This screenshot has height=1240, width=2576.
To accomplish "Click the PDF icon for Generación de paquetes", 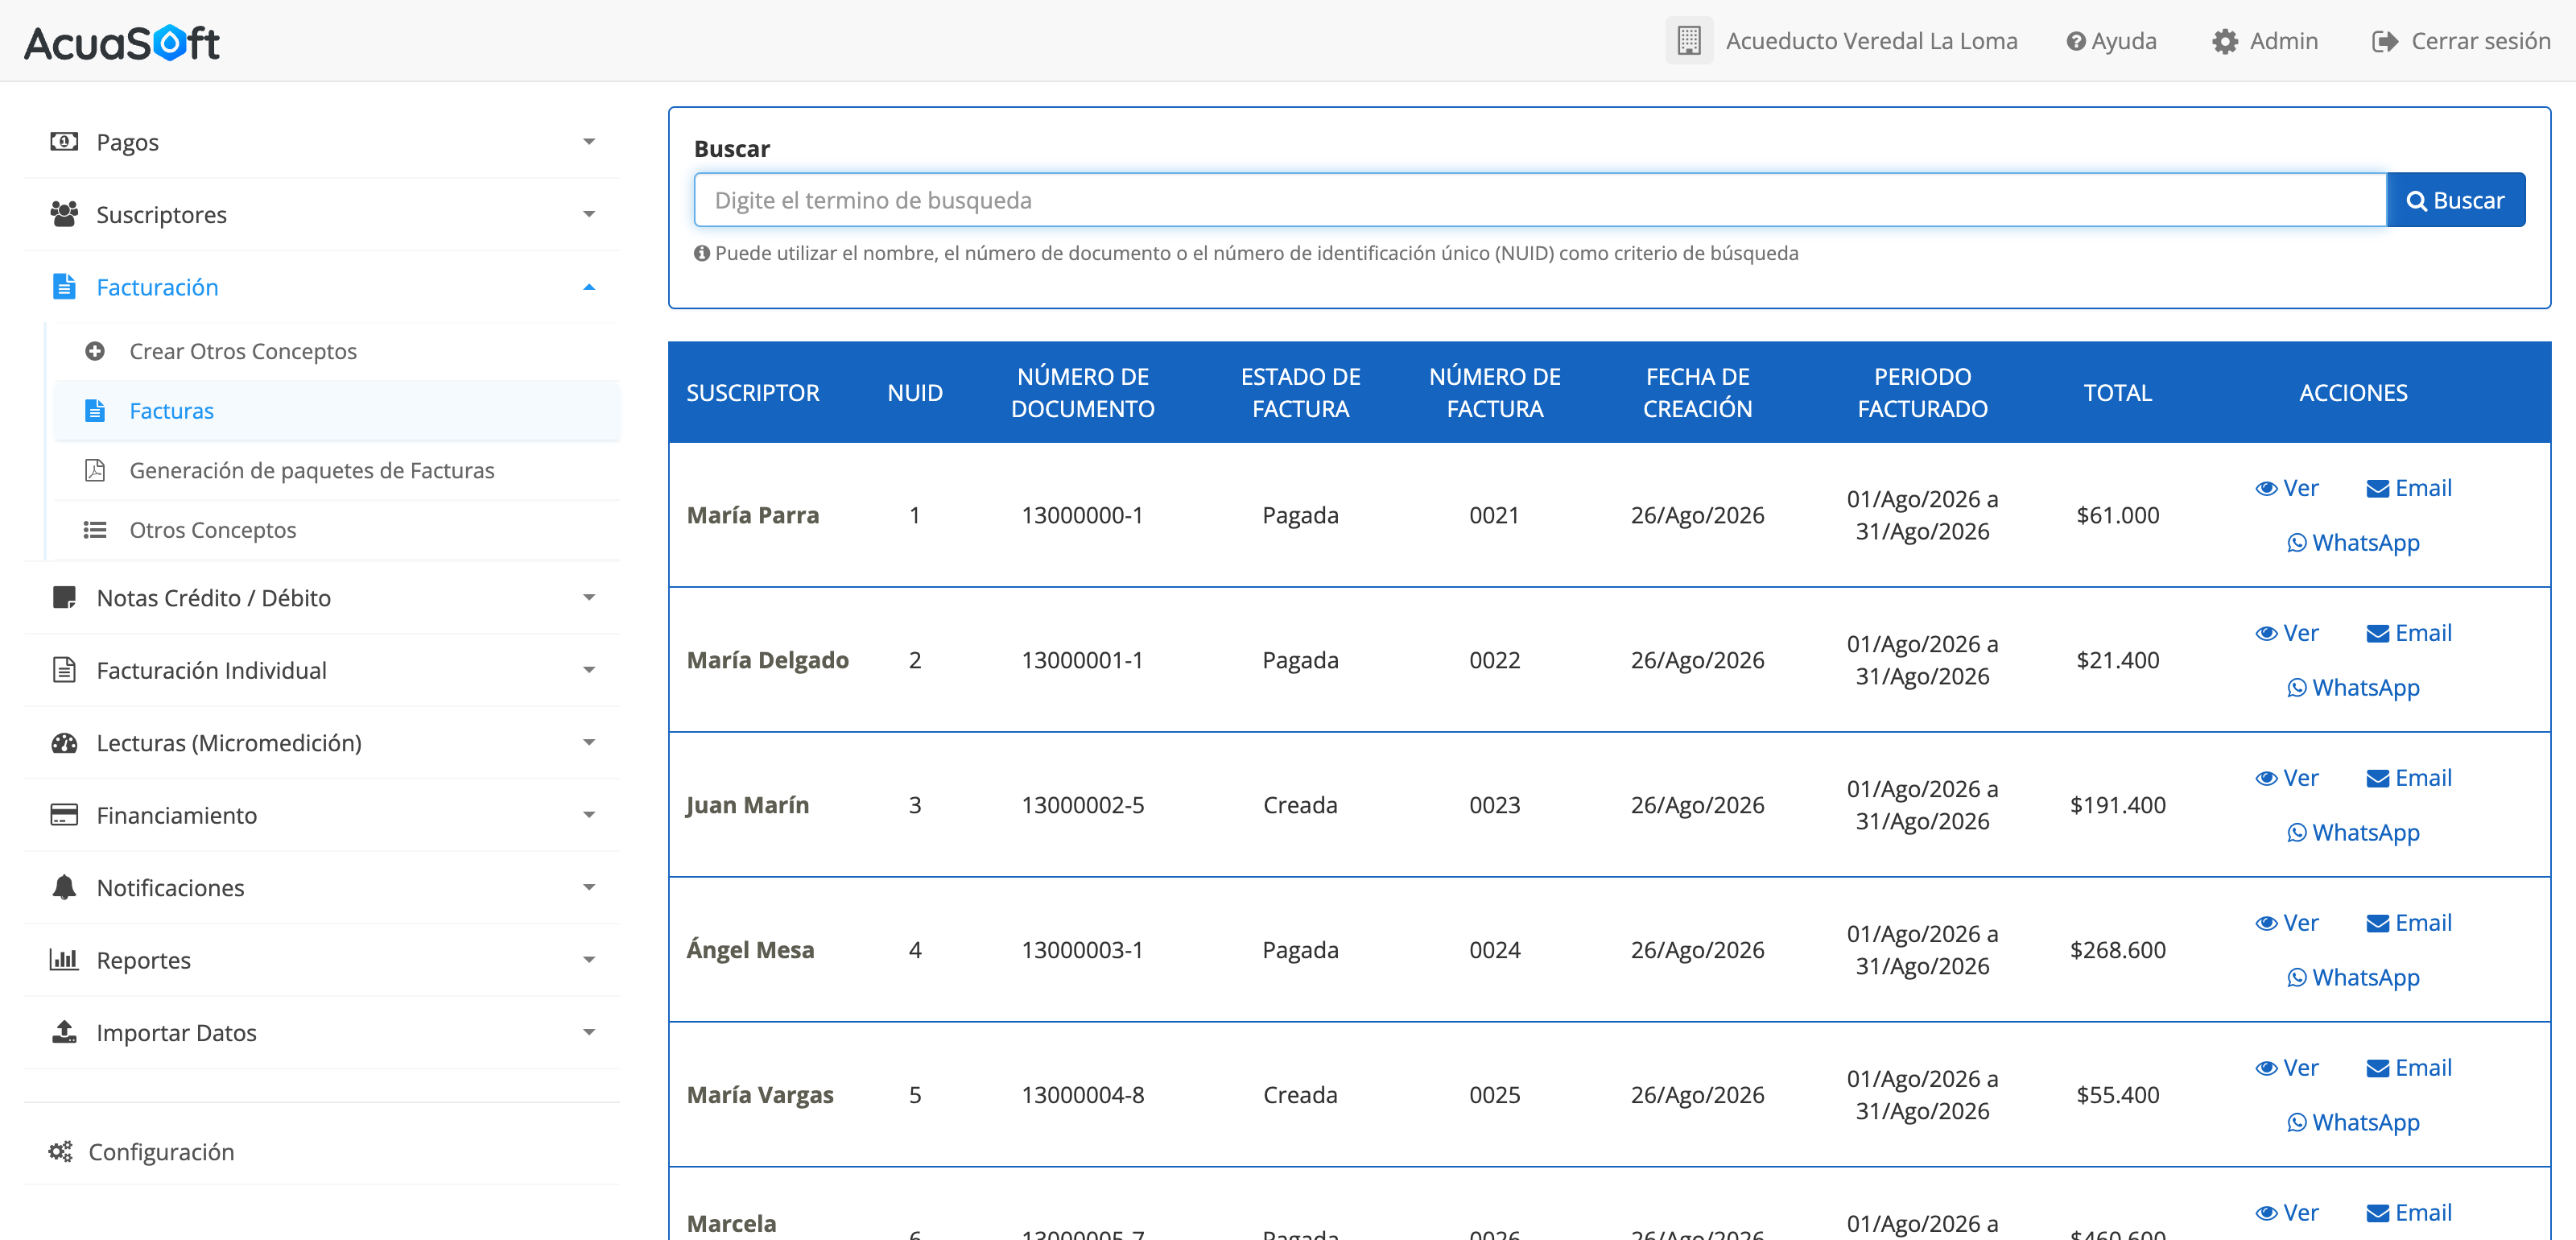I will [x=95, y=470].
